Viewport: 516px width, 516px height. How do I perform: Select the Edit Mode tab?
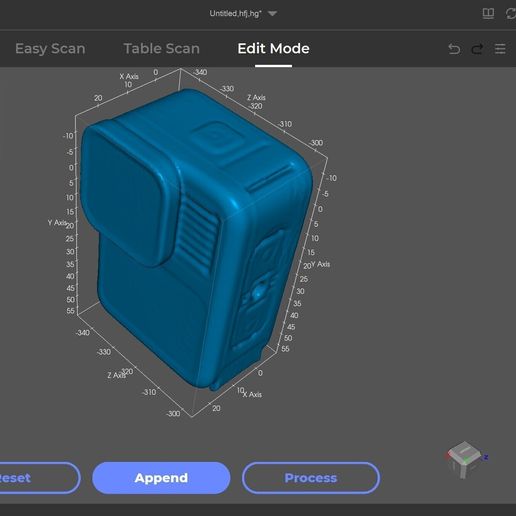[x=273, y=49]
